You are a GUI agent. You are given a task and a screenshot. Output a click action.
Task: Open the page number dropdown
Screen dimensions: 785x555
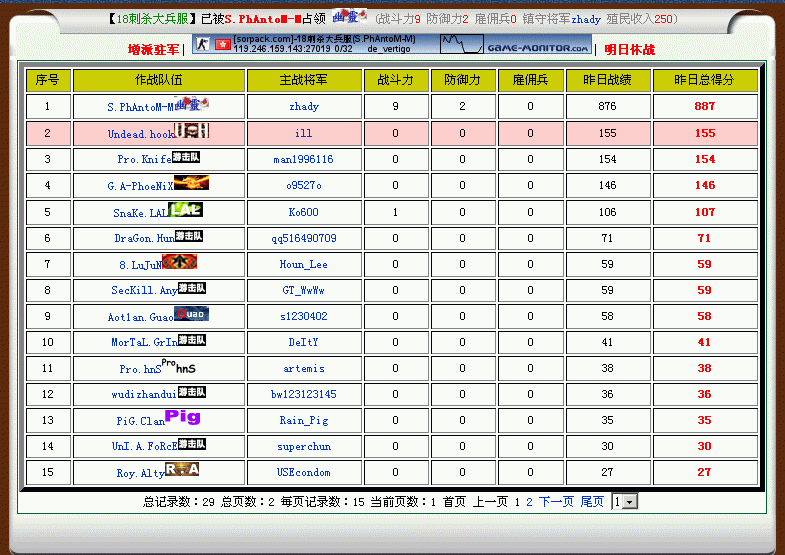coord(624,502)
